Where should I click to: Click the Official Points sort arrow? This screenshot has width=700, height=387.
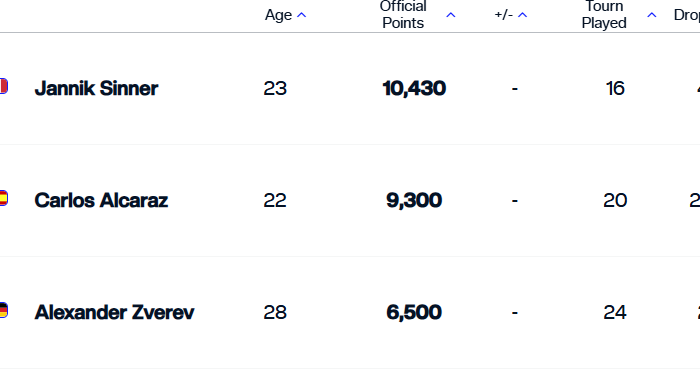[x=451, y=15]
